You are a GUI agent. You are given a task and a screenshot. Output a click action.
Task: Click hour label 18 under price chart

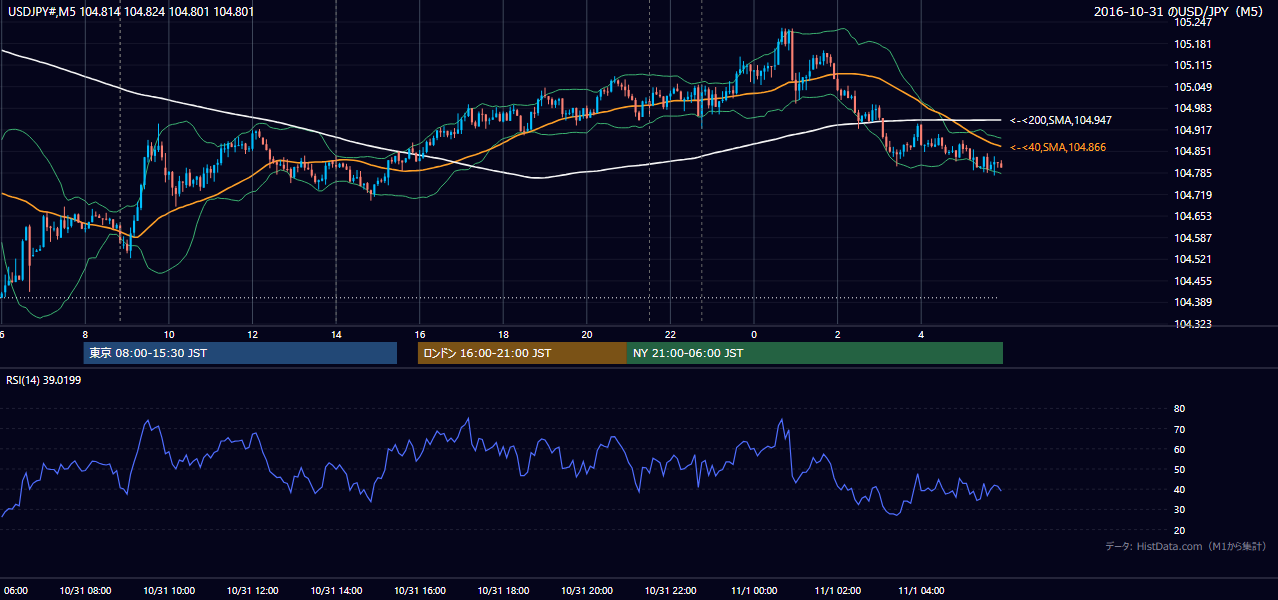coord(504,334)
